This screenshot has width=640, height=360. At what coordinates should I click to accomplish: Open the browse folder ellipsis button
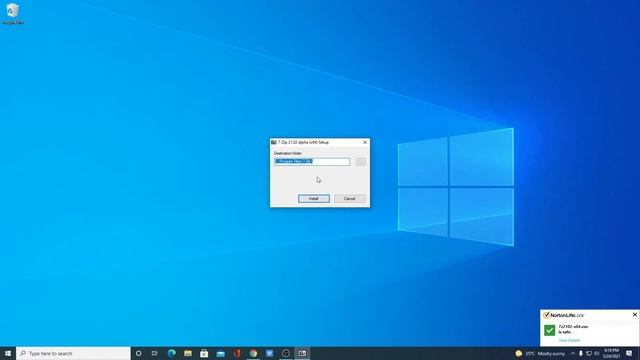(x=361, y=162)
